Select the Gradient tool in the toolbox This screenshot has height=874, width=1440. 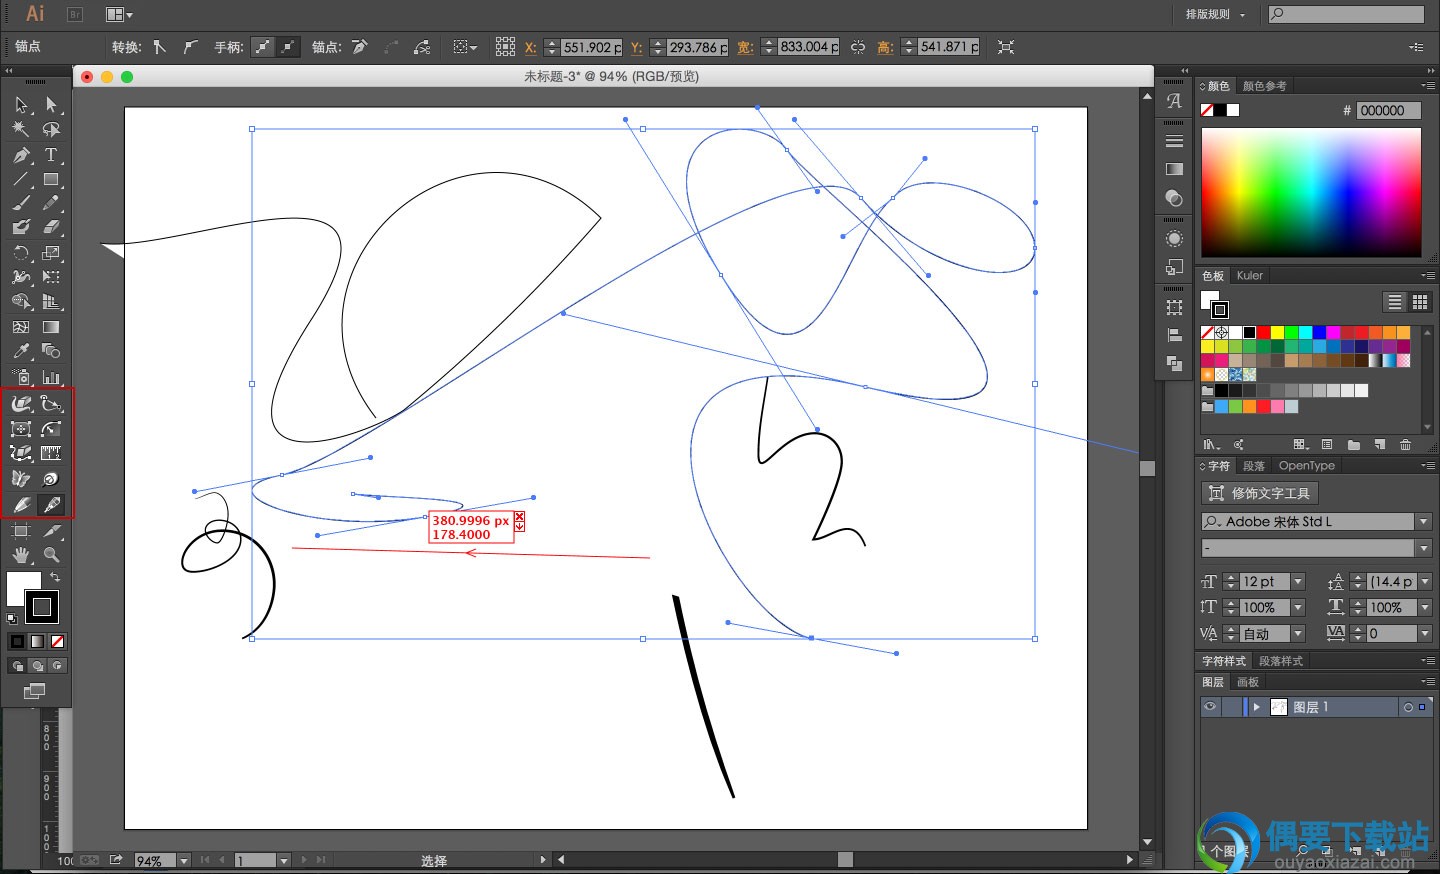pos(51,327)
